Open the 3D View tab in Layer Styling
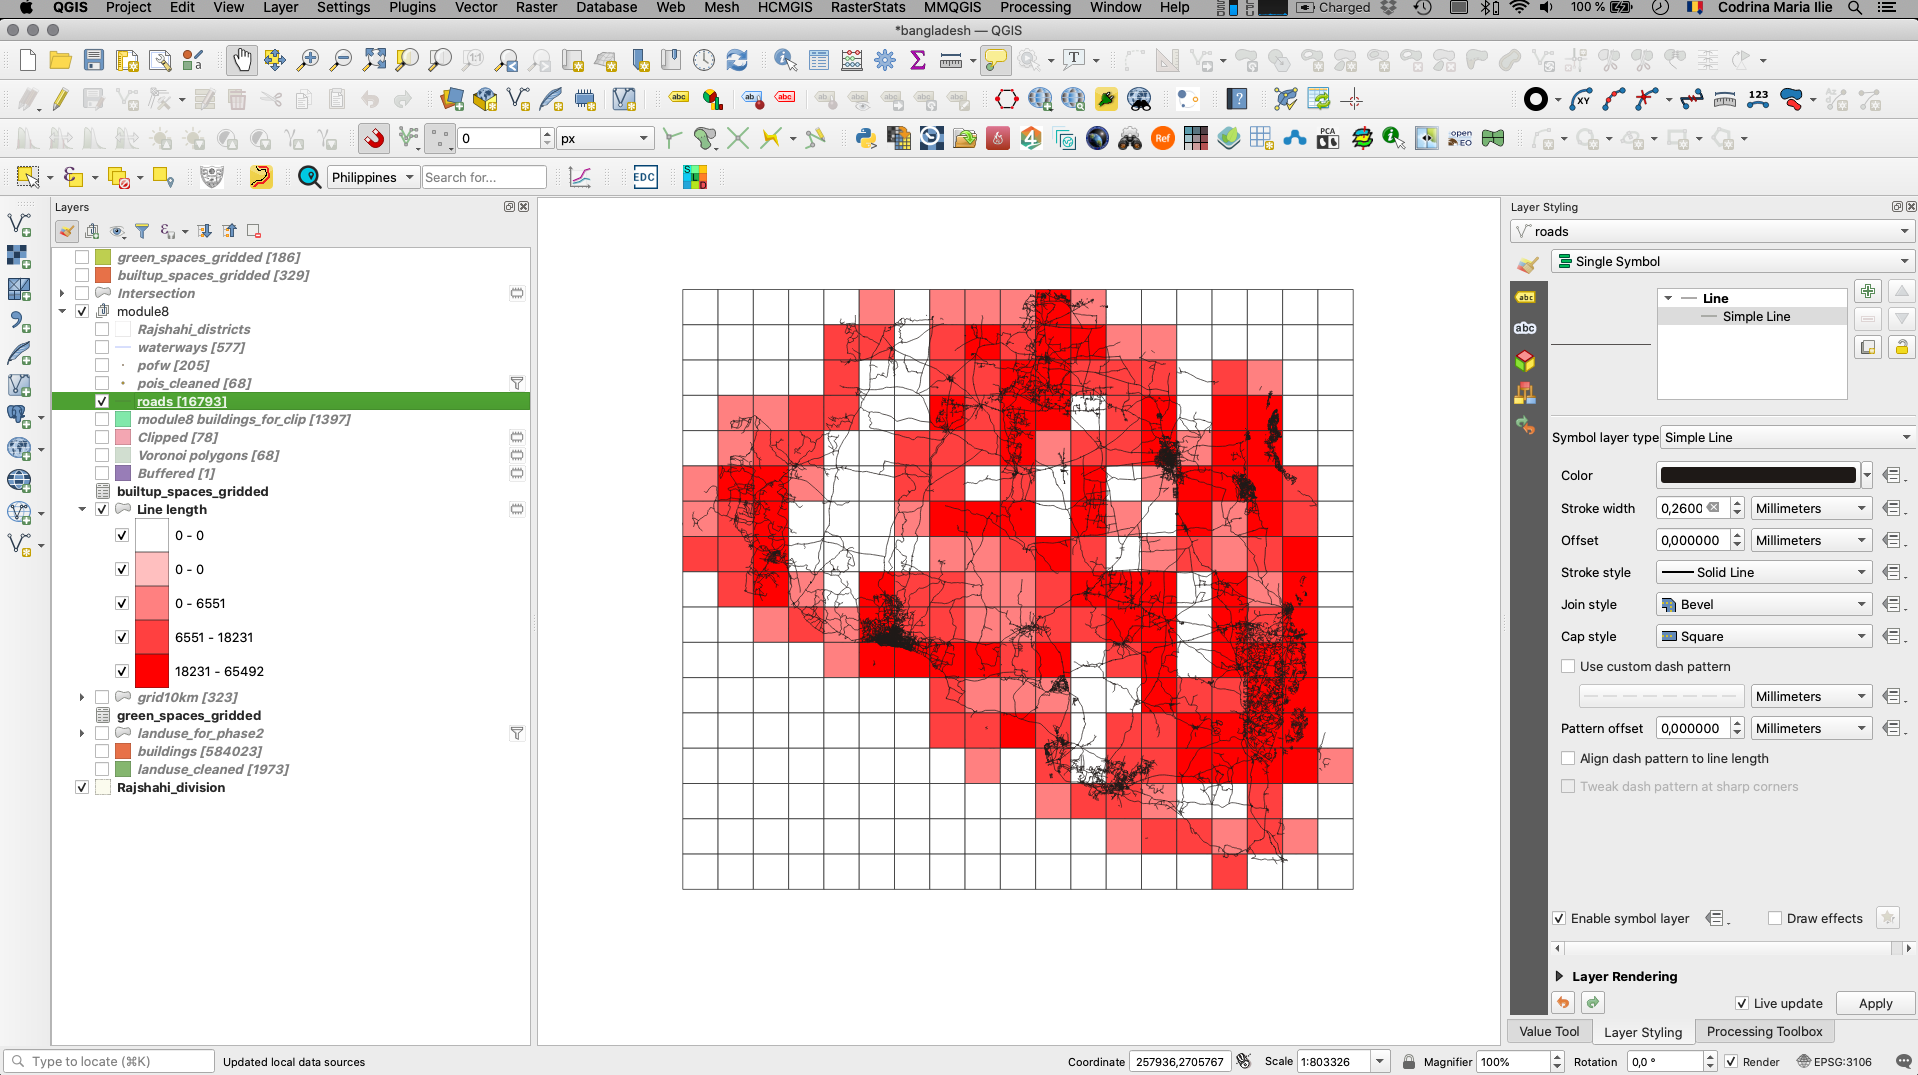The image size is (1918, 1075). 1525,360
